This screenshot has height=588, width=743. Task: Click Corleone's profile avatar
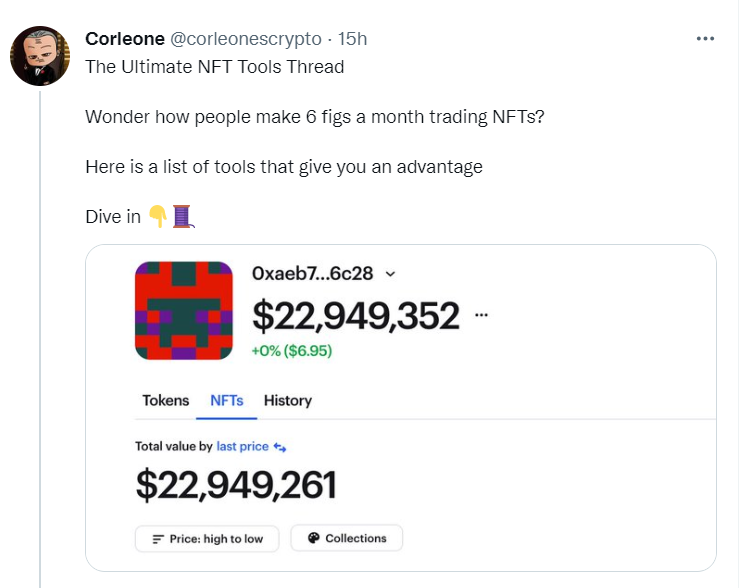click(39, 56)
